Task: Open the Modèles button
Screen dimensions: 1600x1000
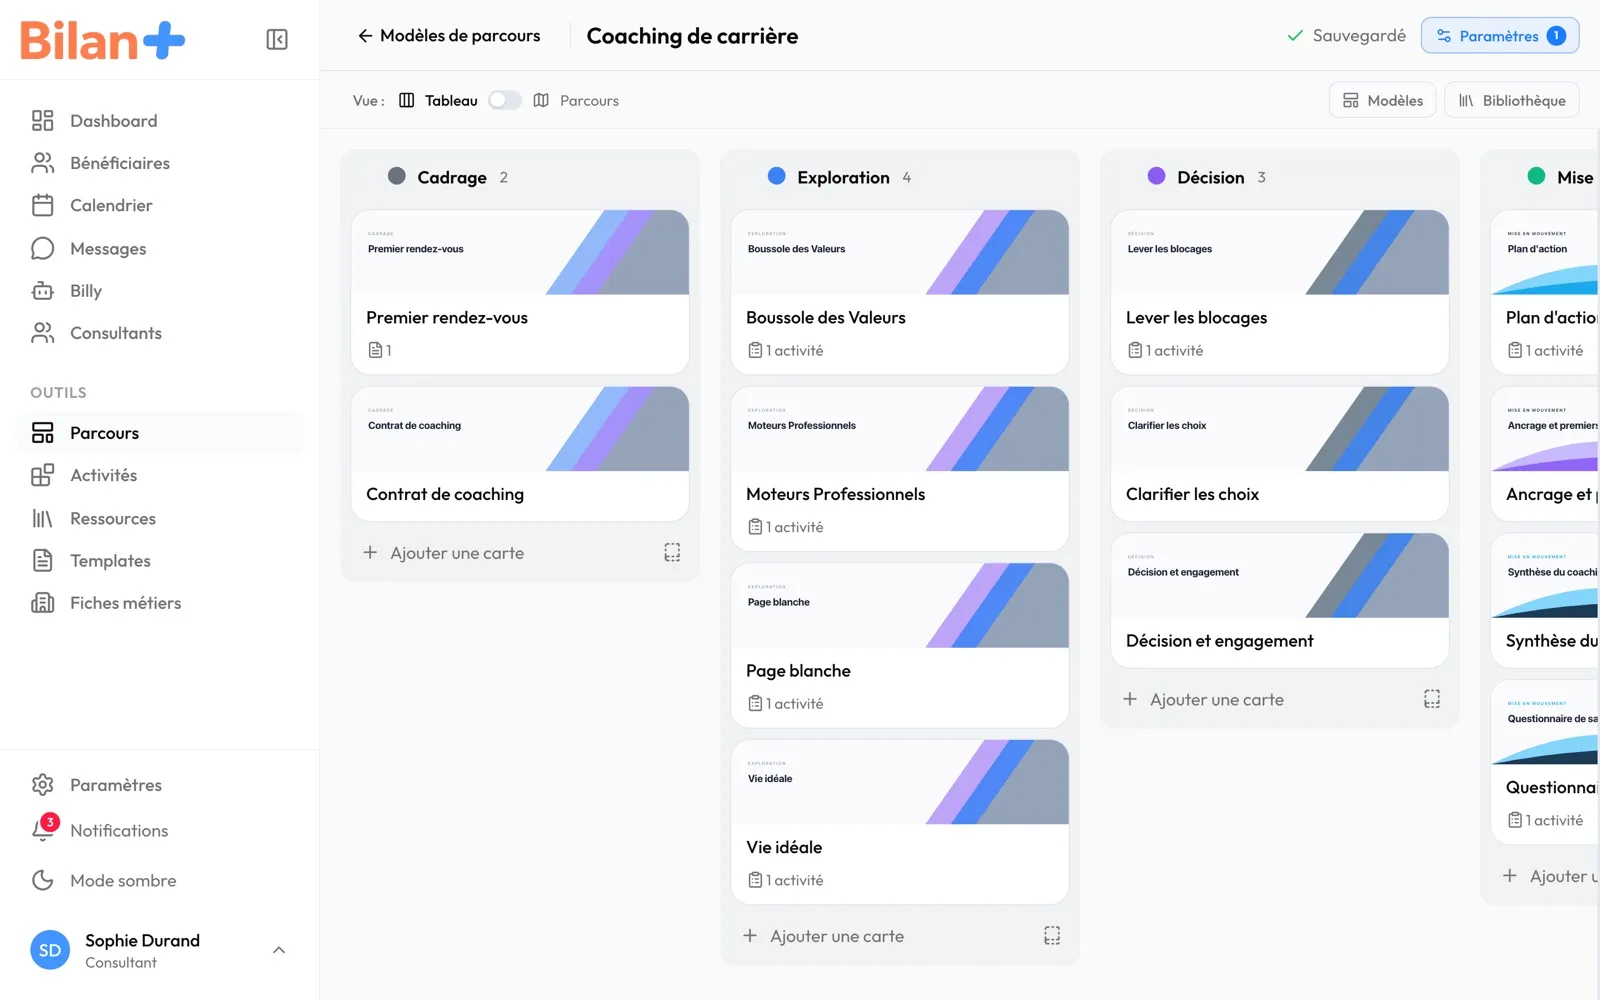Action: point(1382,100)
